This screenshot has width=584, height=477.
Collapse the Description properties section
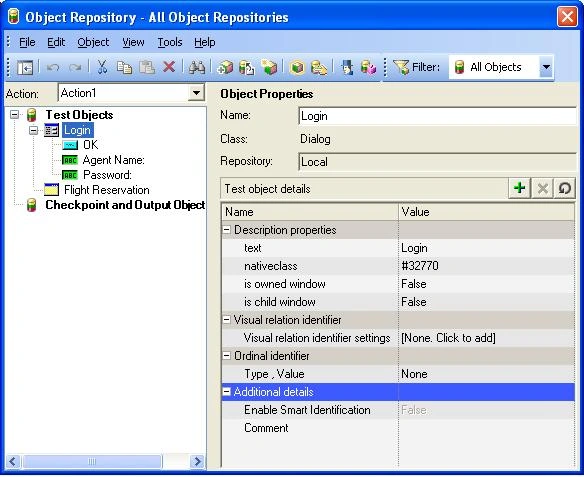[226, 230]
